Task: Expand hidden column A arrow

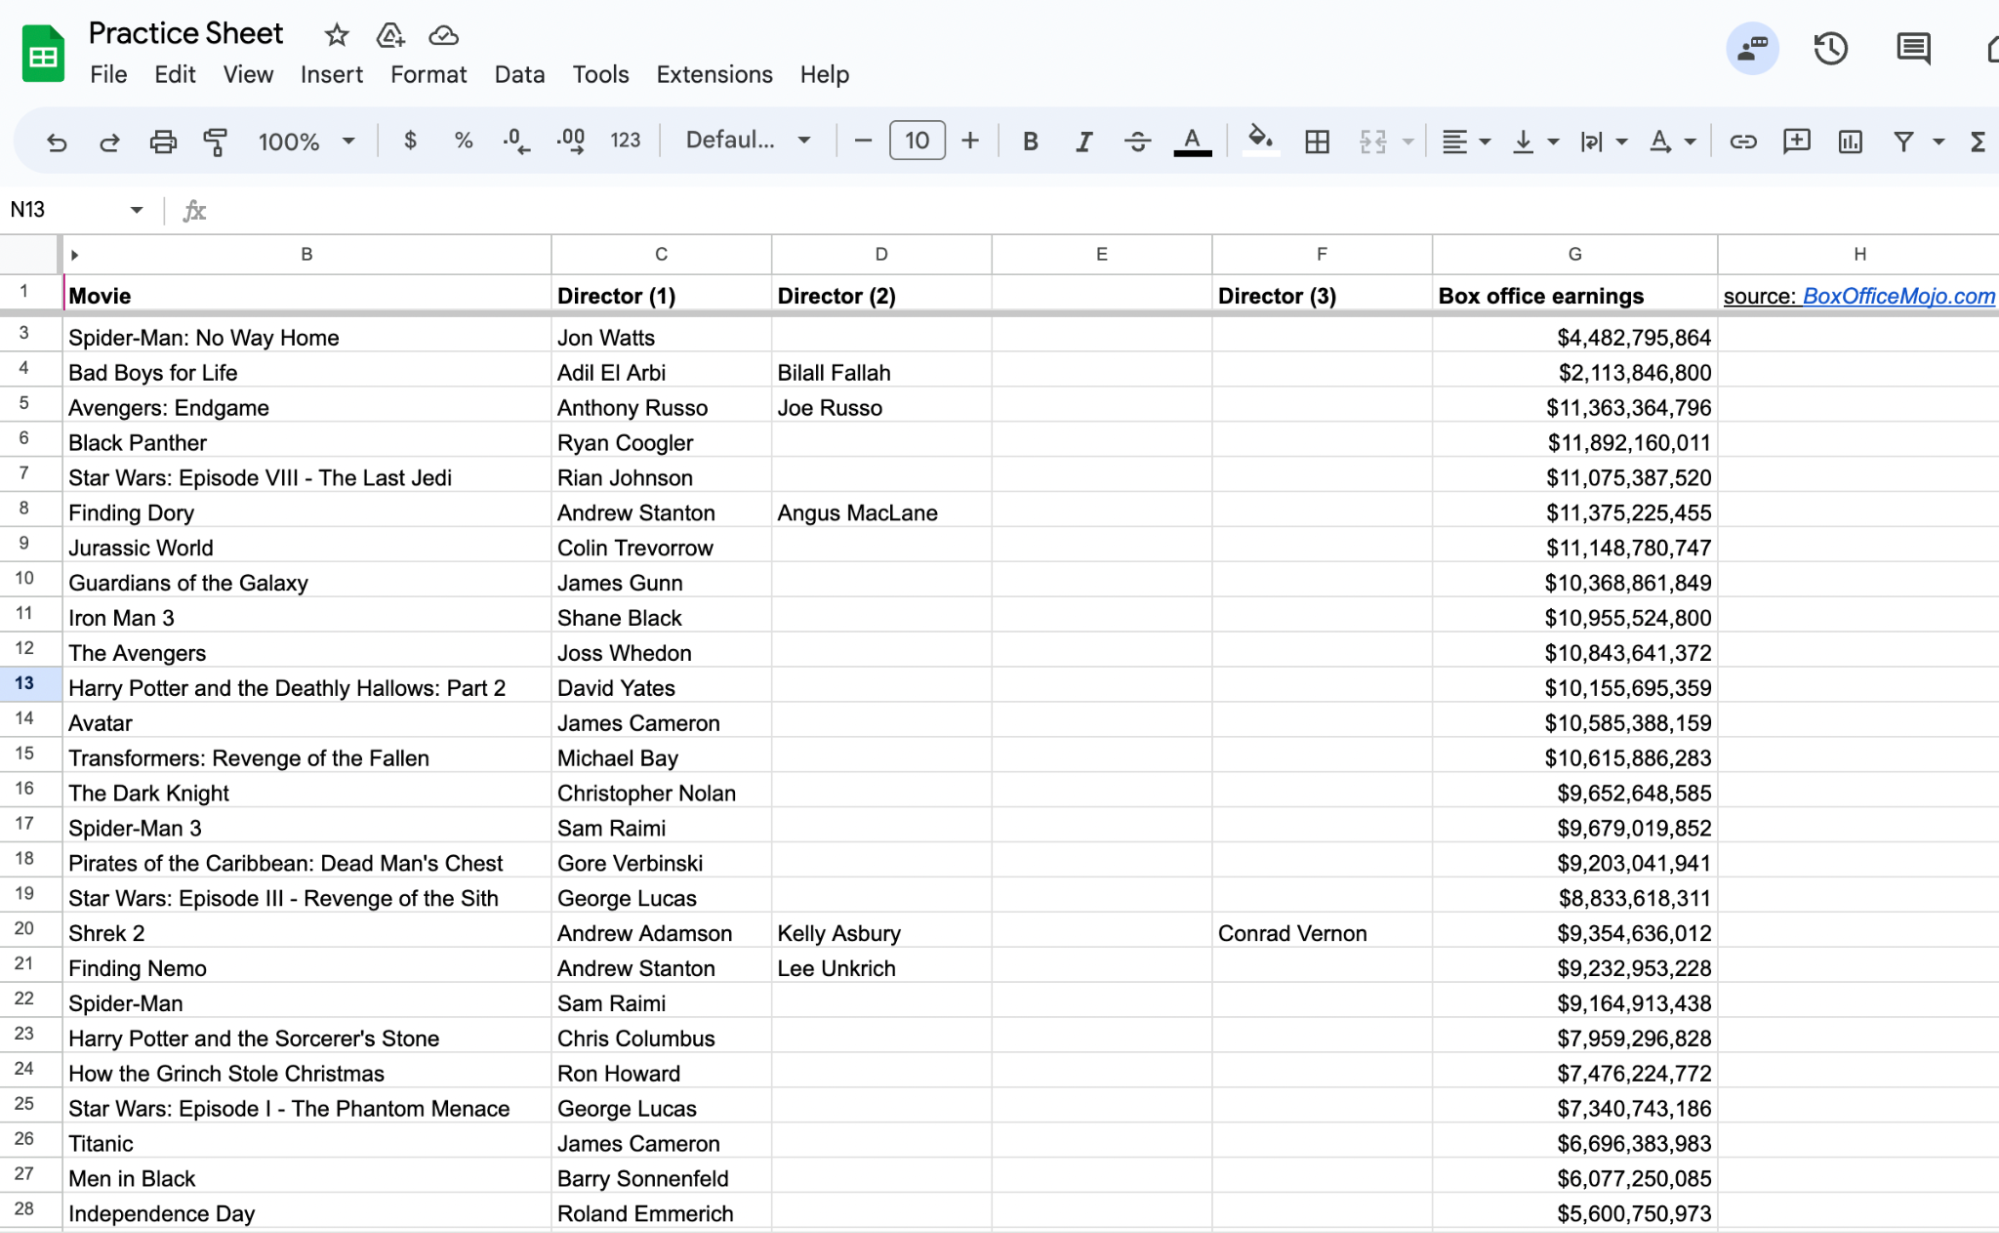Action: pos(75,255)
